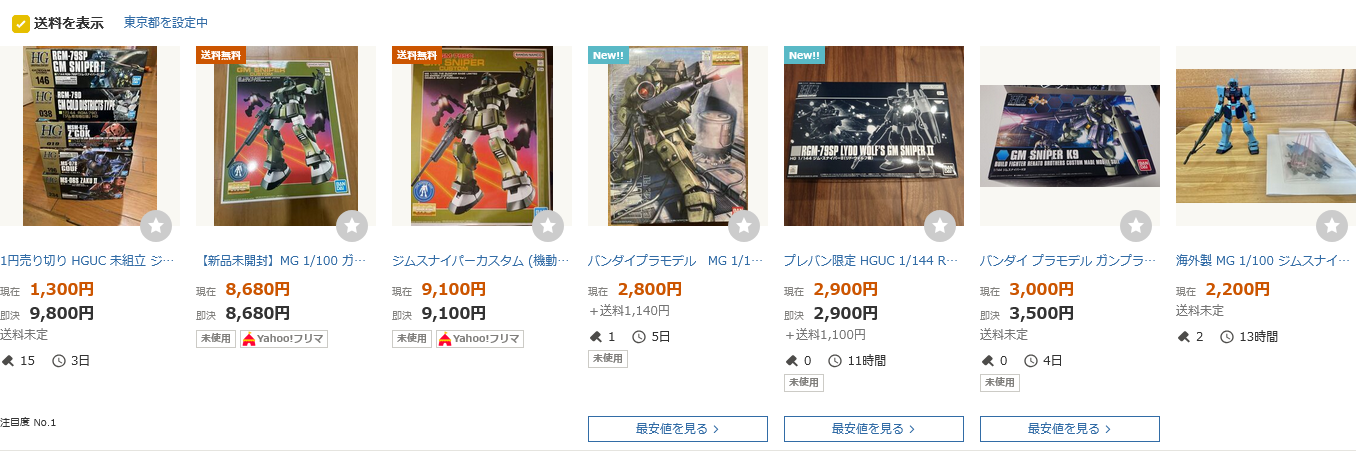View the Lydo Wolf's GM Sniper II box thumbnail
This screenshot has height=451, width=1356.
(x=874, y=136)
